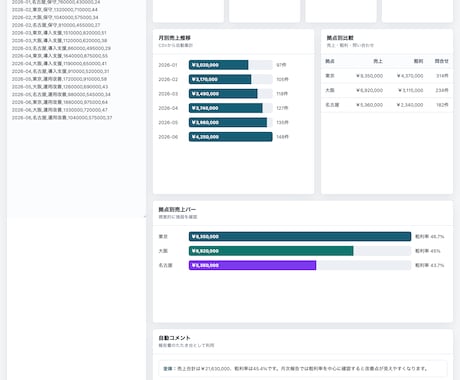Select the 2026-01 monthly sales bar
Image resolution: width=460 pixels, height=380 pixels.
point(218,65)
